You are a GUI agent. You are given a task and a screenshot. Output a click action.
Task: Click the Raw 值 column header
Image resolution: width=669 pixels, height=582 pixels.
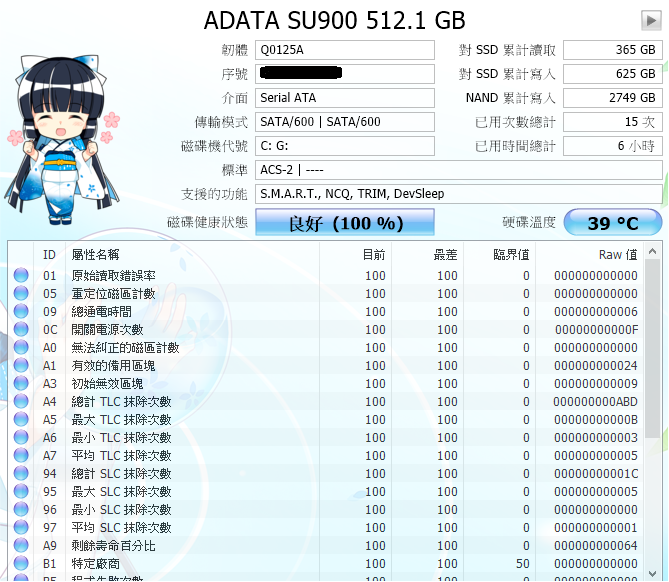tap(590, 255)
